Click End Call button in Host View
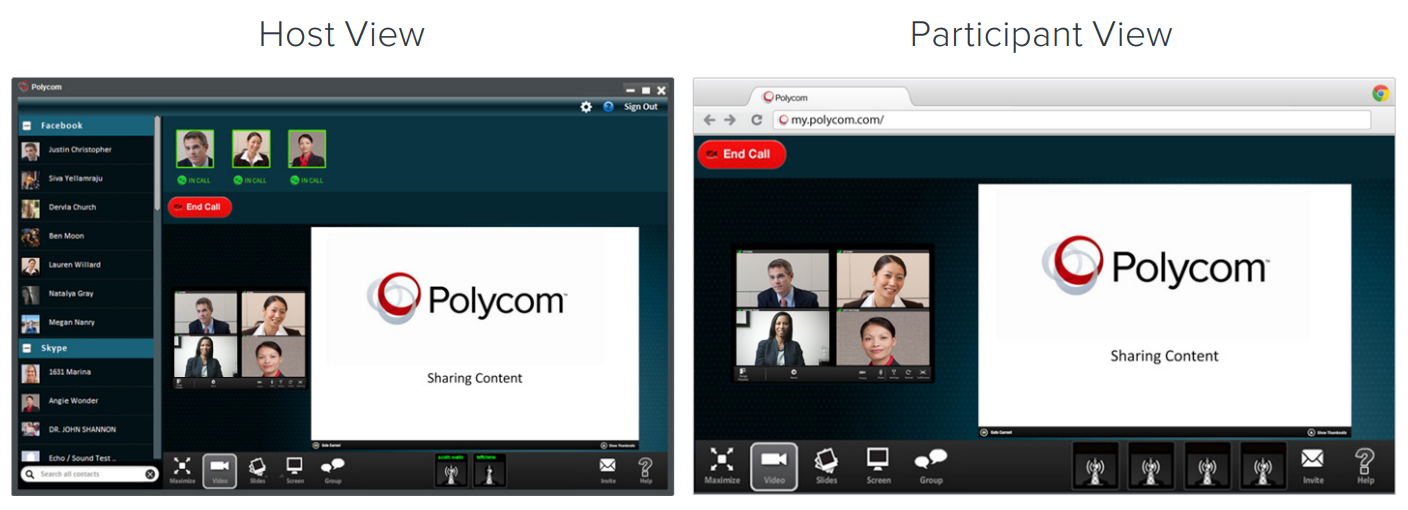 (x=200, y=207)
